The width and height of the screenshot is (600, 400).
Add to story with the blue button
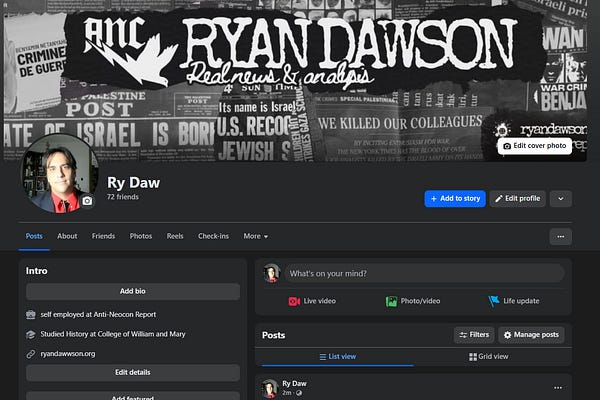point(455,199)
